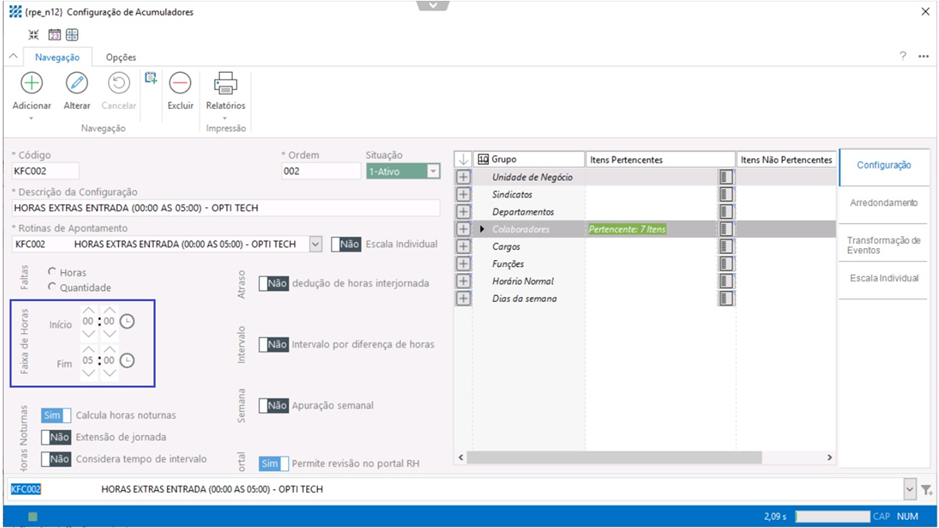Click the Excluir minus icon
This screenshot has width=939, height=528.
point(180,83)
